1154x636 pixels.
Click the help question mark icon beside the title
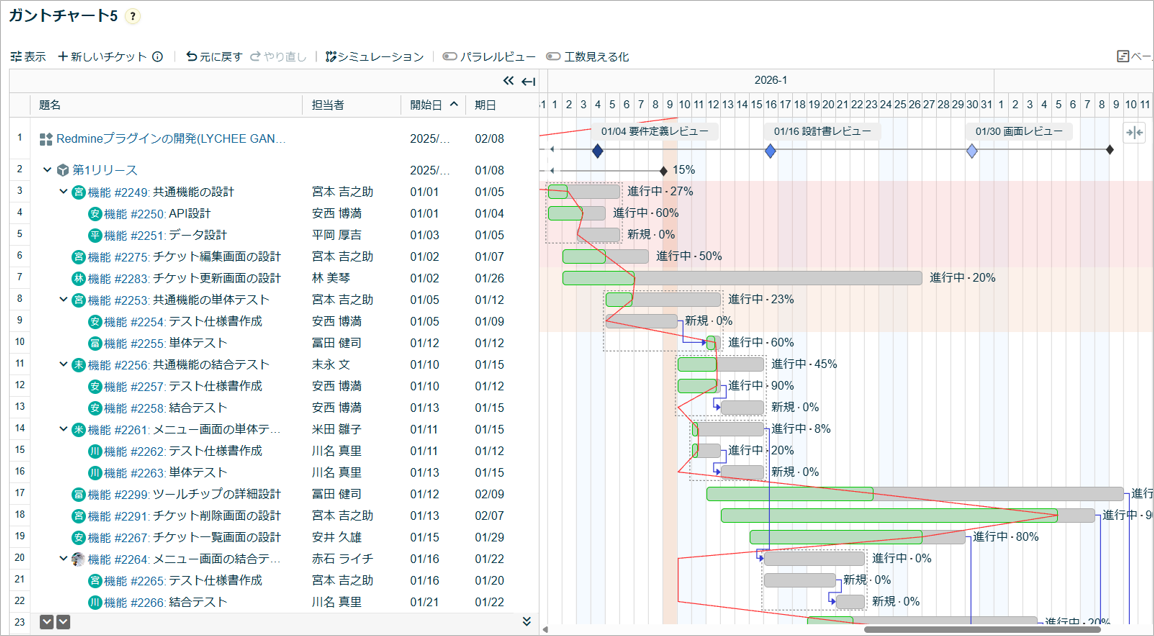(x=134, y=17)
